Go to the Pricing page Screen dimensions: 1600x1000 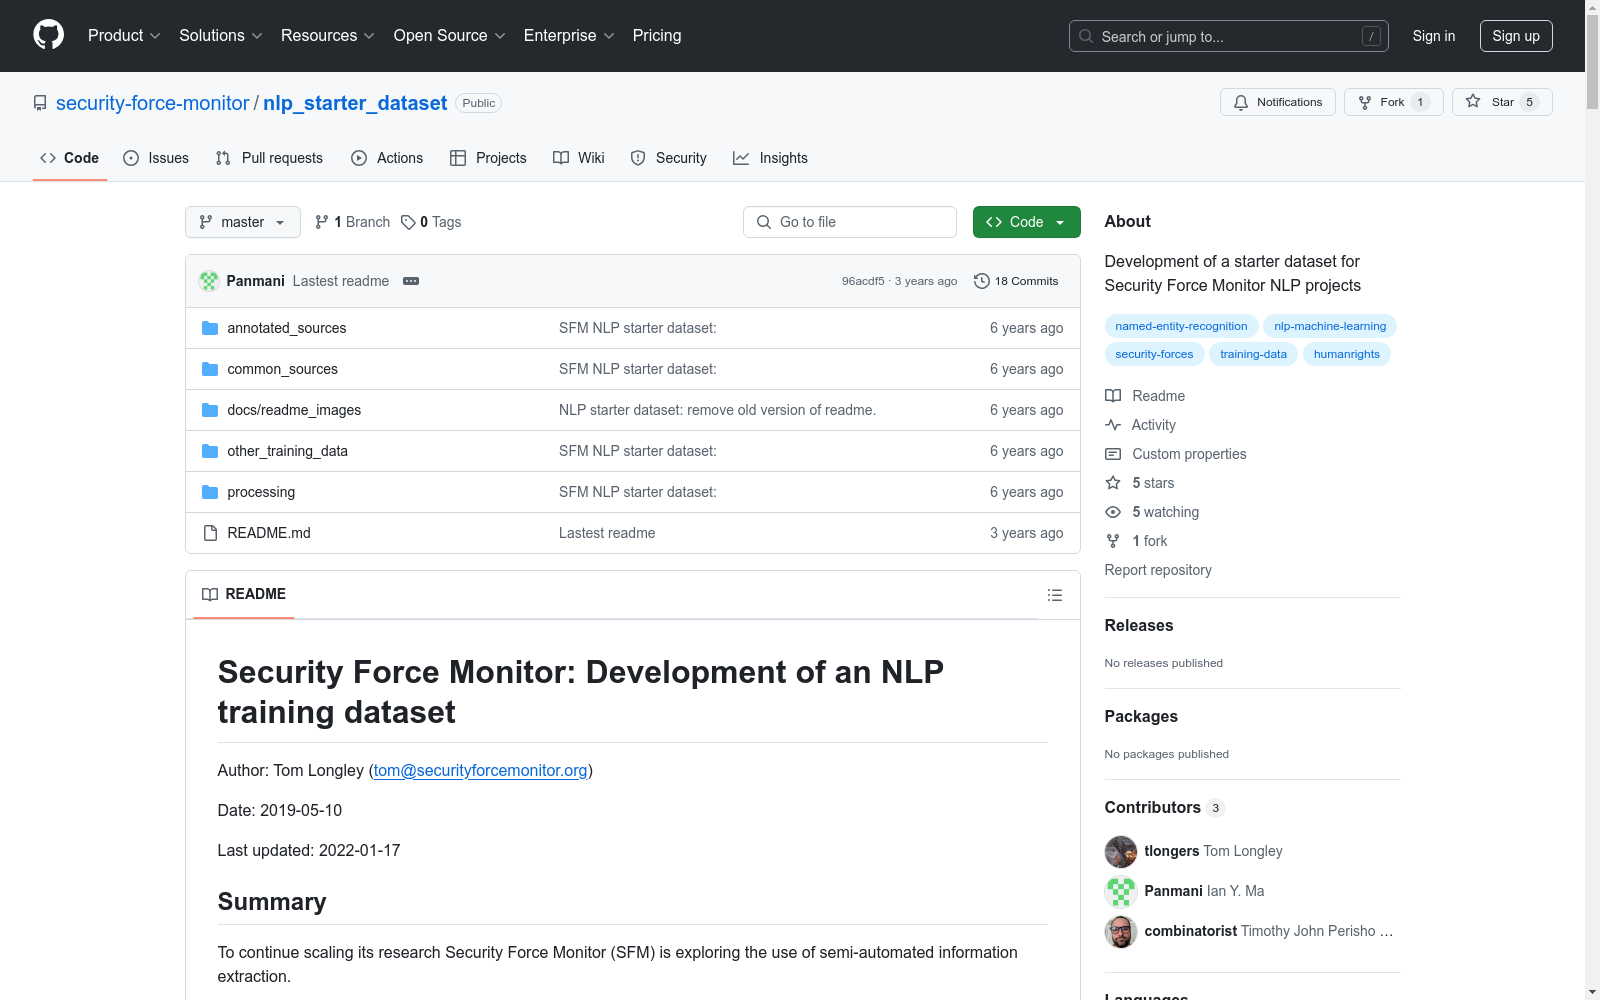pyautogui.click(x=657, y=35)
